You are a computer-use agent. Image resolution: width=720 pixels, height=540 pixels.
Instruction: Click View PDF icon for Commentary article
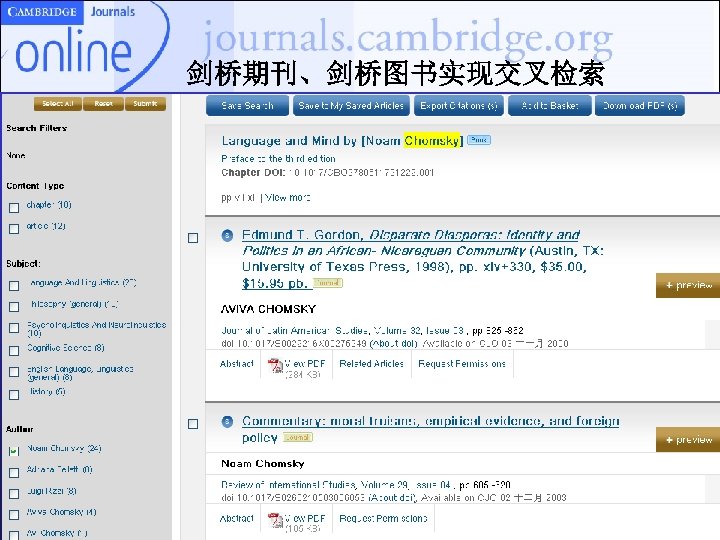275,521
